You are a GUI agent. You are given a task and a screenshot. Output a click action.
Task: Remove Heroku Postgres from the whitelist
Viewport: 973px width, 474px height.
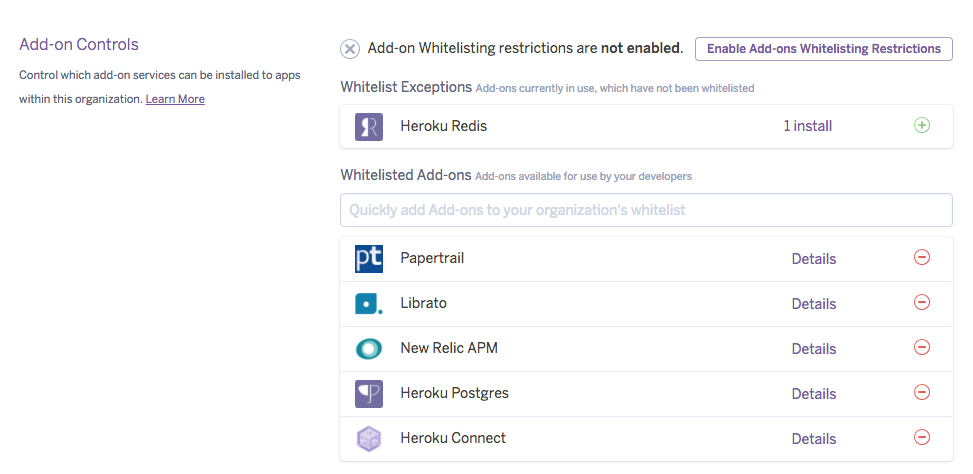922,392
